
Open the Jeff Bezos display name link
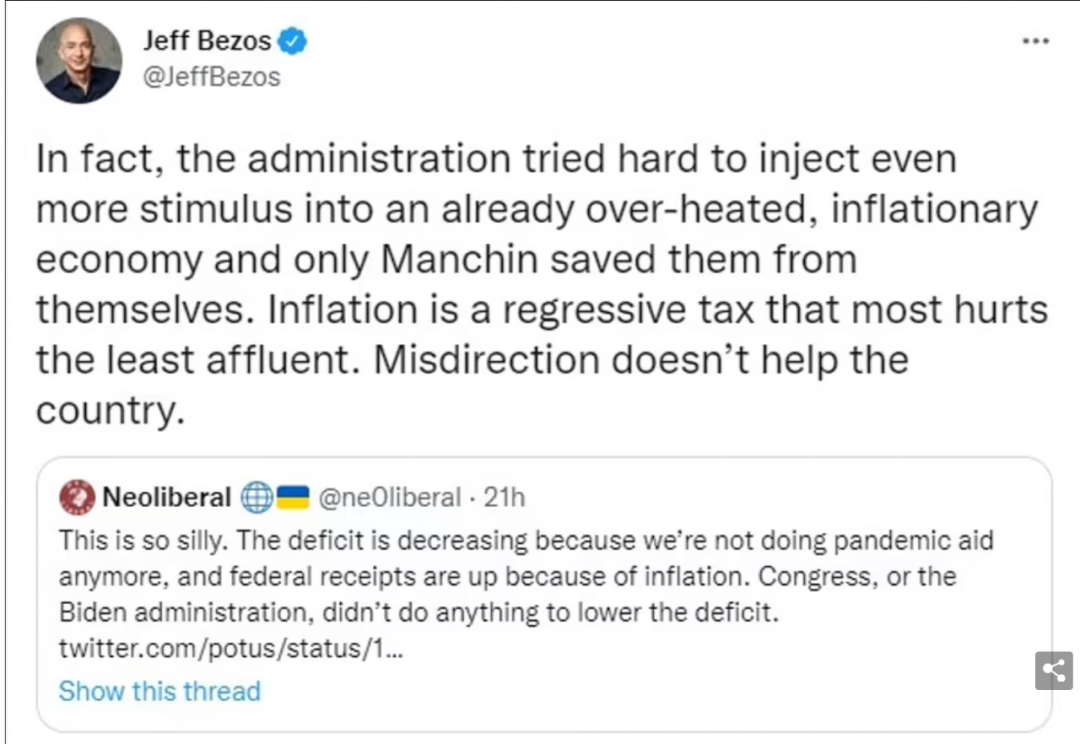tap(207, 42)
